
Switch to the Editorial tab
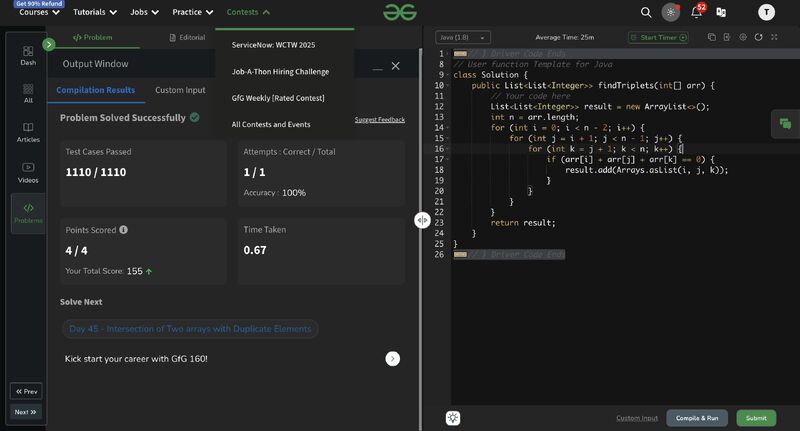[x=187, y=37]
